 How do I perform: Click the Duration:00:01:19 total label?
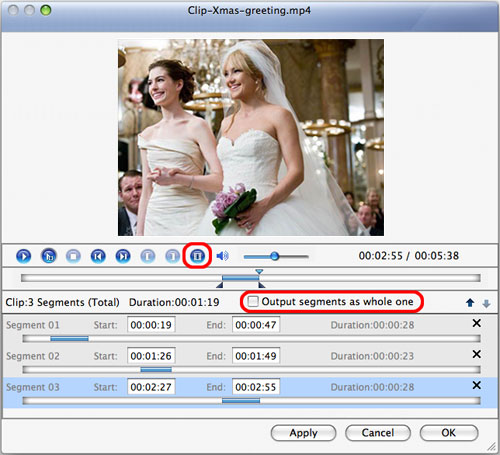[174, 302]
